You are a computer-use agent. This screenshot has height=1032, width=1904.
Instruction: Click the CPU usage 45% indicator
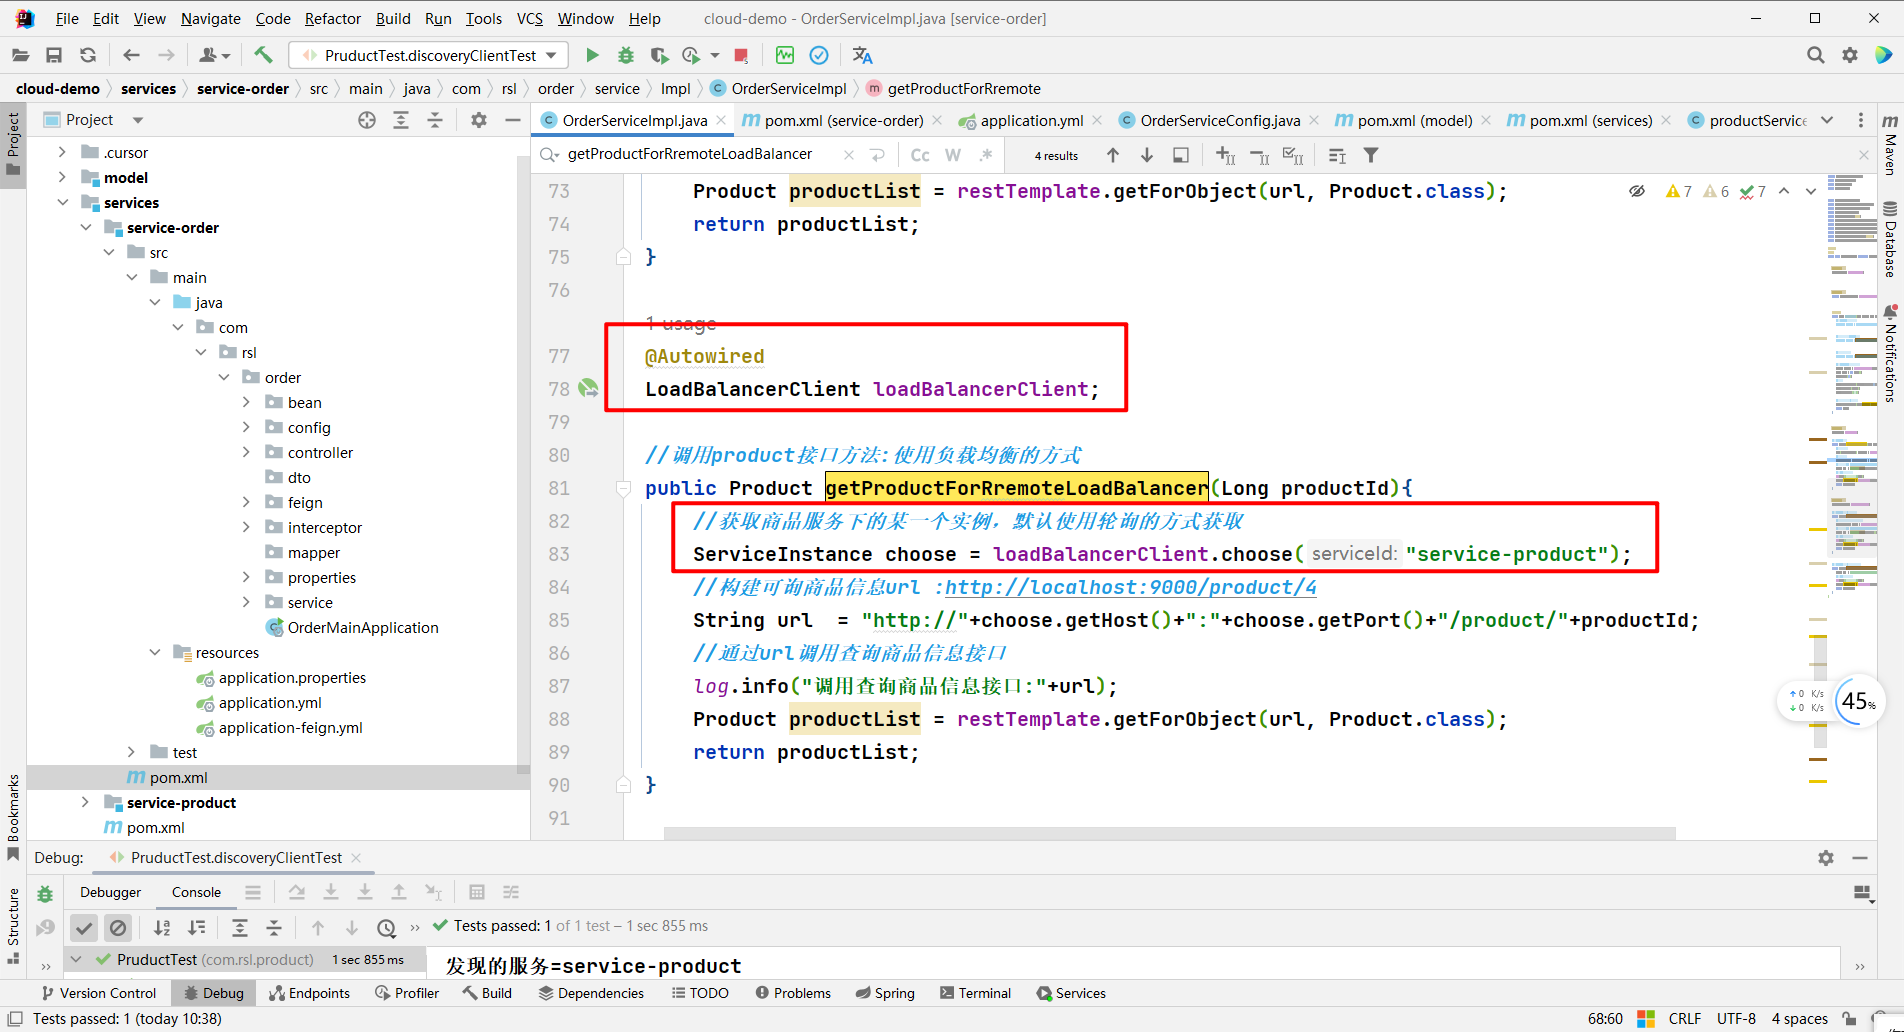point(1858,701)
